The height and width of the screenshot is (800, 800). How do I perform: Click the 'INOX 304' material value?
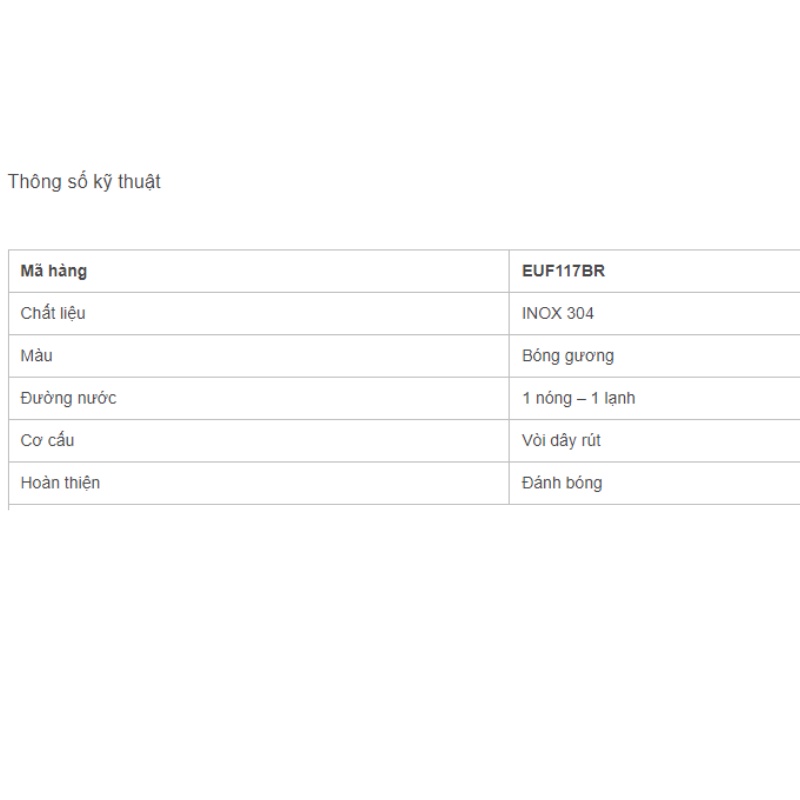coord(557,313)
